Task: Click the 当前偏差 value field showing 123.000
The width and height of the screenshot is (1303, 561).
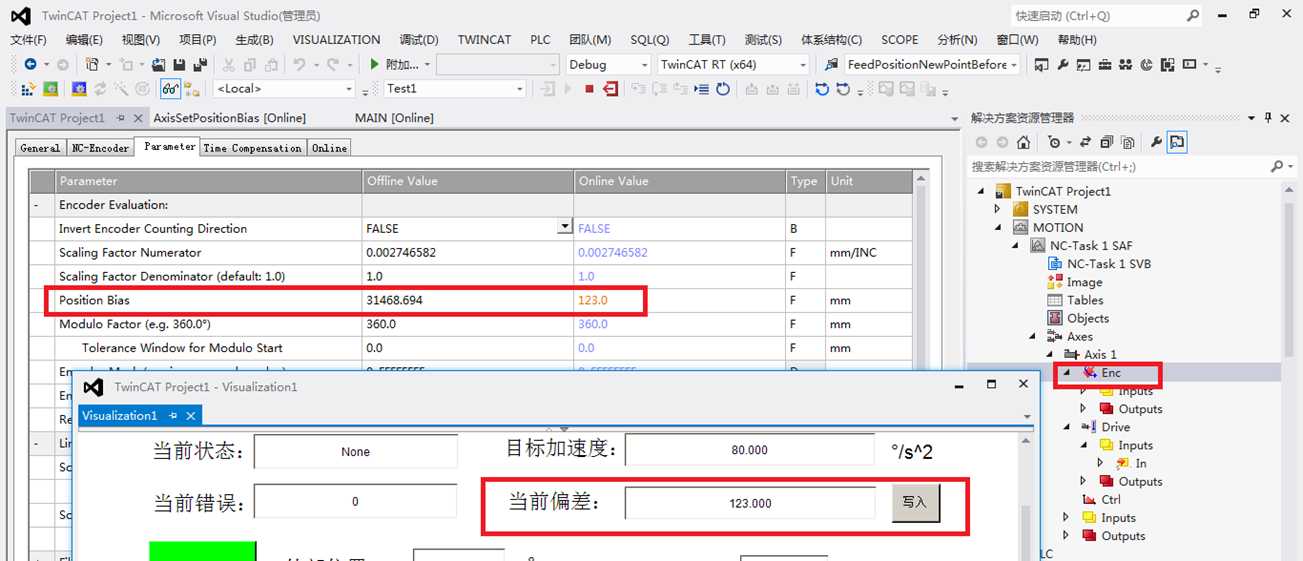Action: [750, 503]
